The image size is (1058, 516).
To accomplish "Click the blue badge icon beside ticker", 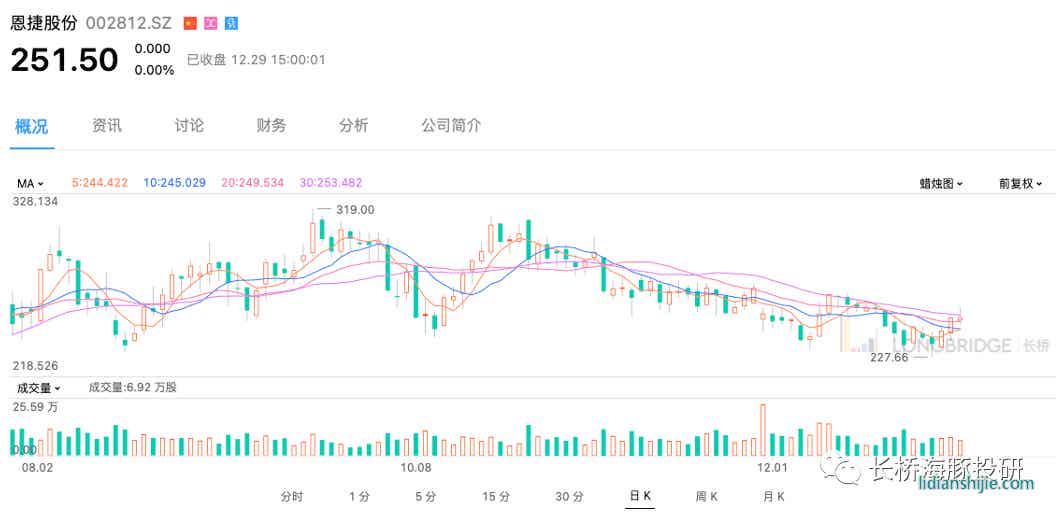I will (231, 23).
